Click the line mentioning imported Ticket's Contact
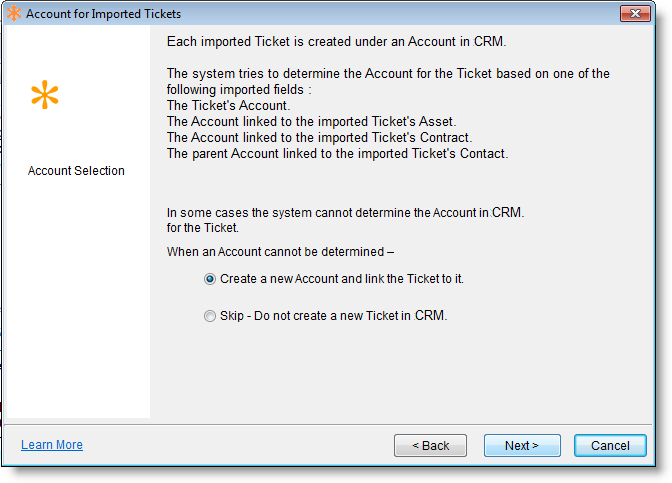672x483 pixels. pos(337,153)
